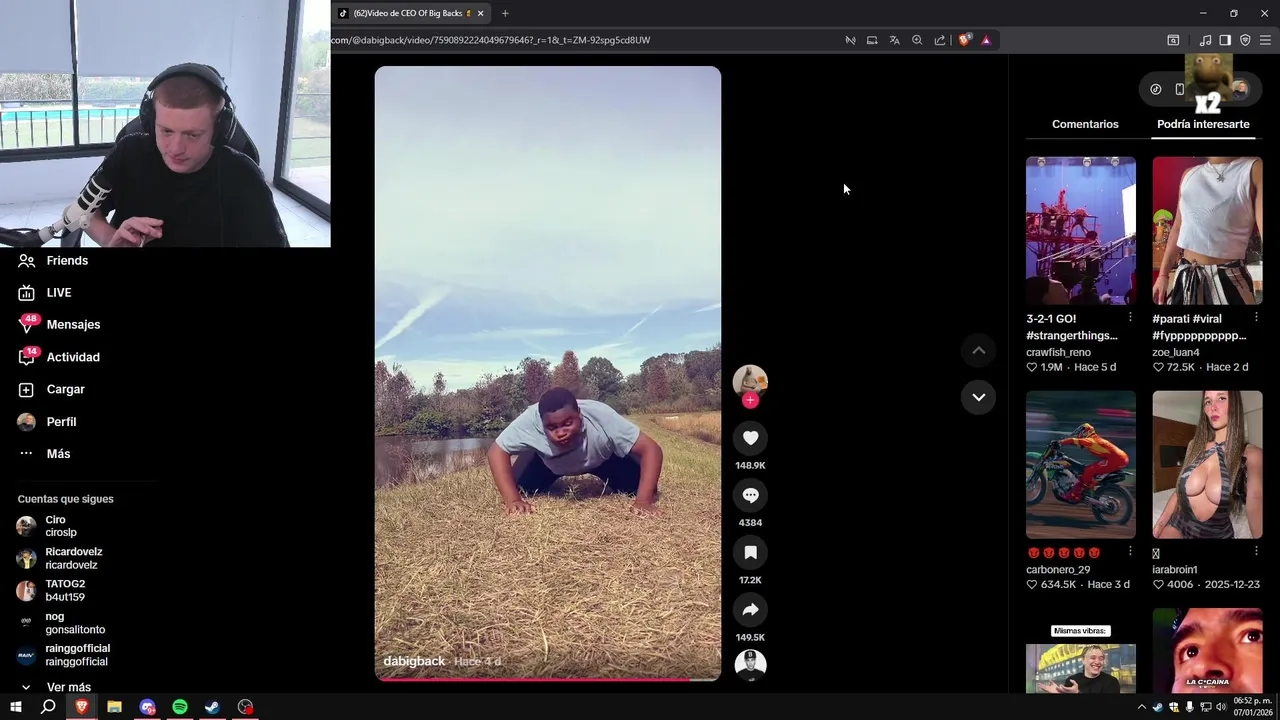Click the taskbar volume speaker icon
1280x720 pixels.
[x=1221, y=707]
